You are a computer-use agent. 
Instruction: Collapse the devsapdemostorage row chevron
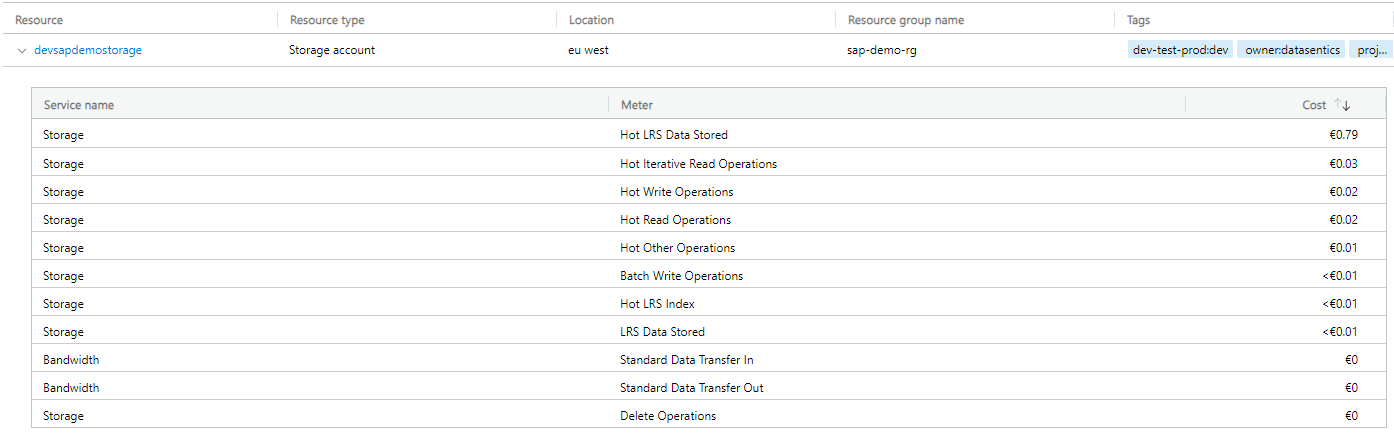(x=22, y=50)
